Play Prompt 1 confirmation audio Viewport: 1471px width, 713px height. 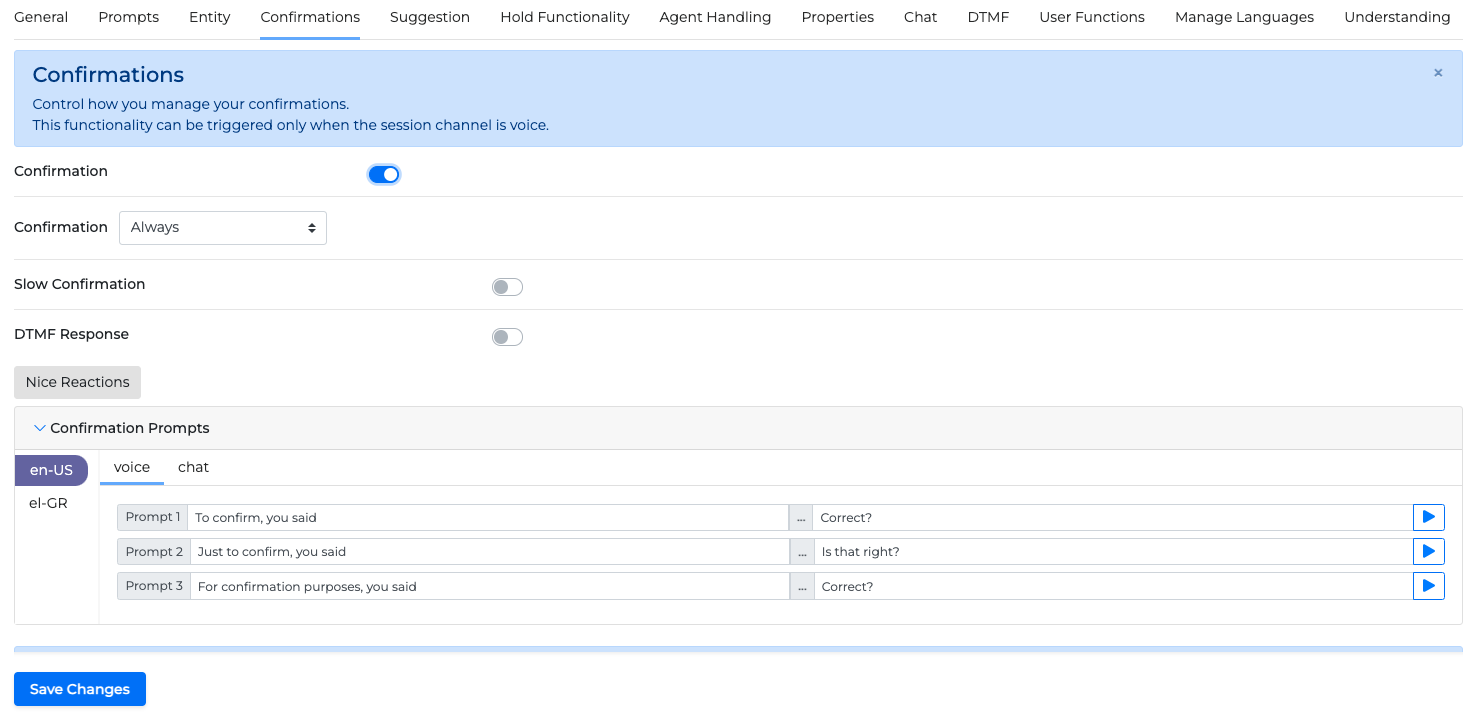tap(1428, 517)
